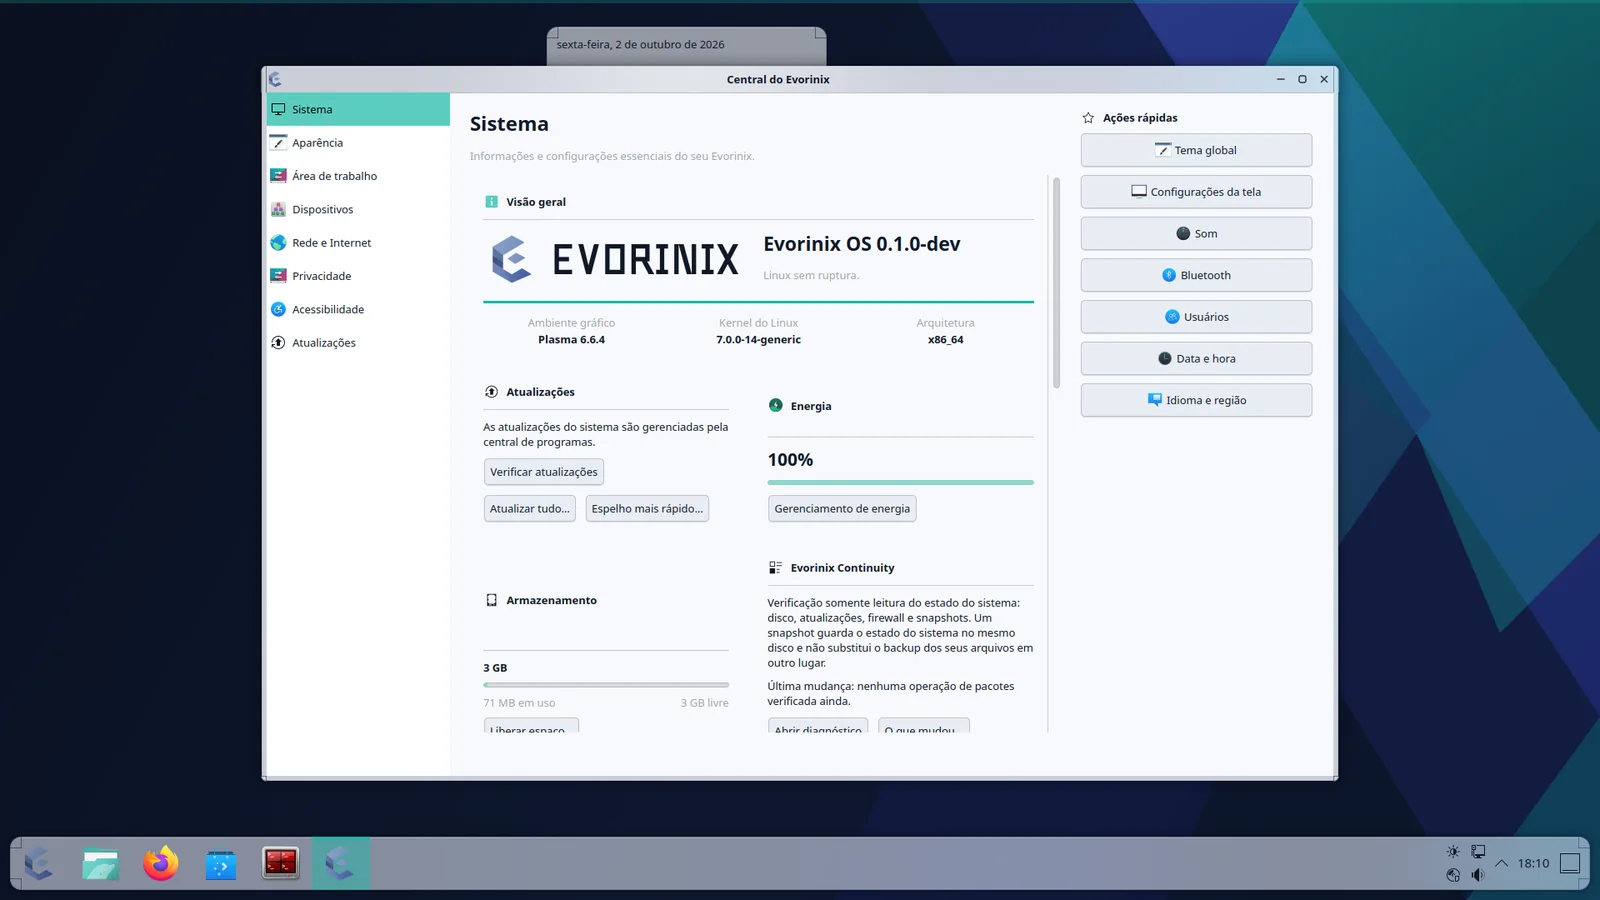
Task: Click the kernel version 7.0.0-14-generic text
Action: 758,340
